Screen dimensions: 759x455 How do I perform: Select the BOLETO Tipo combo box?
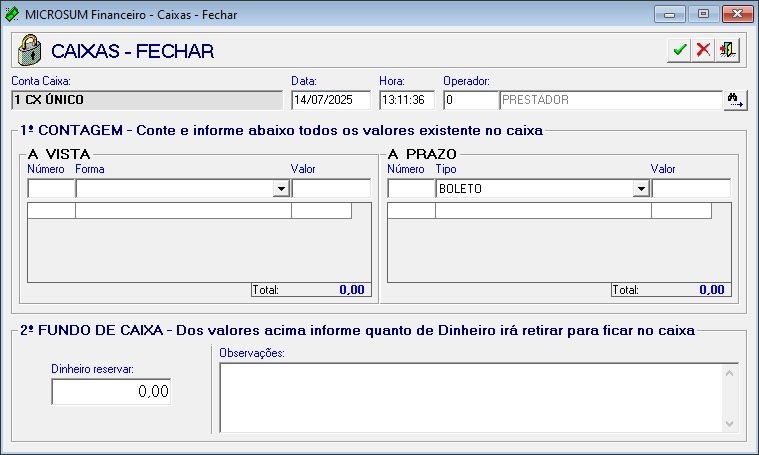tap(543, 188)
